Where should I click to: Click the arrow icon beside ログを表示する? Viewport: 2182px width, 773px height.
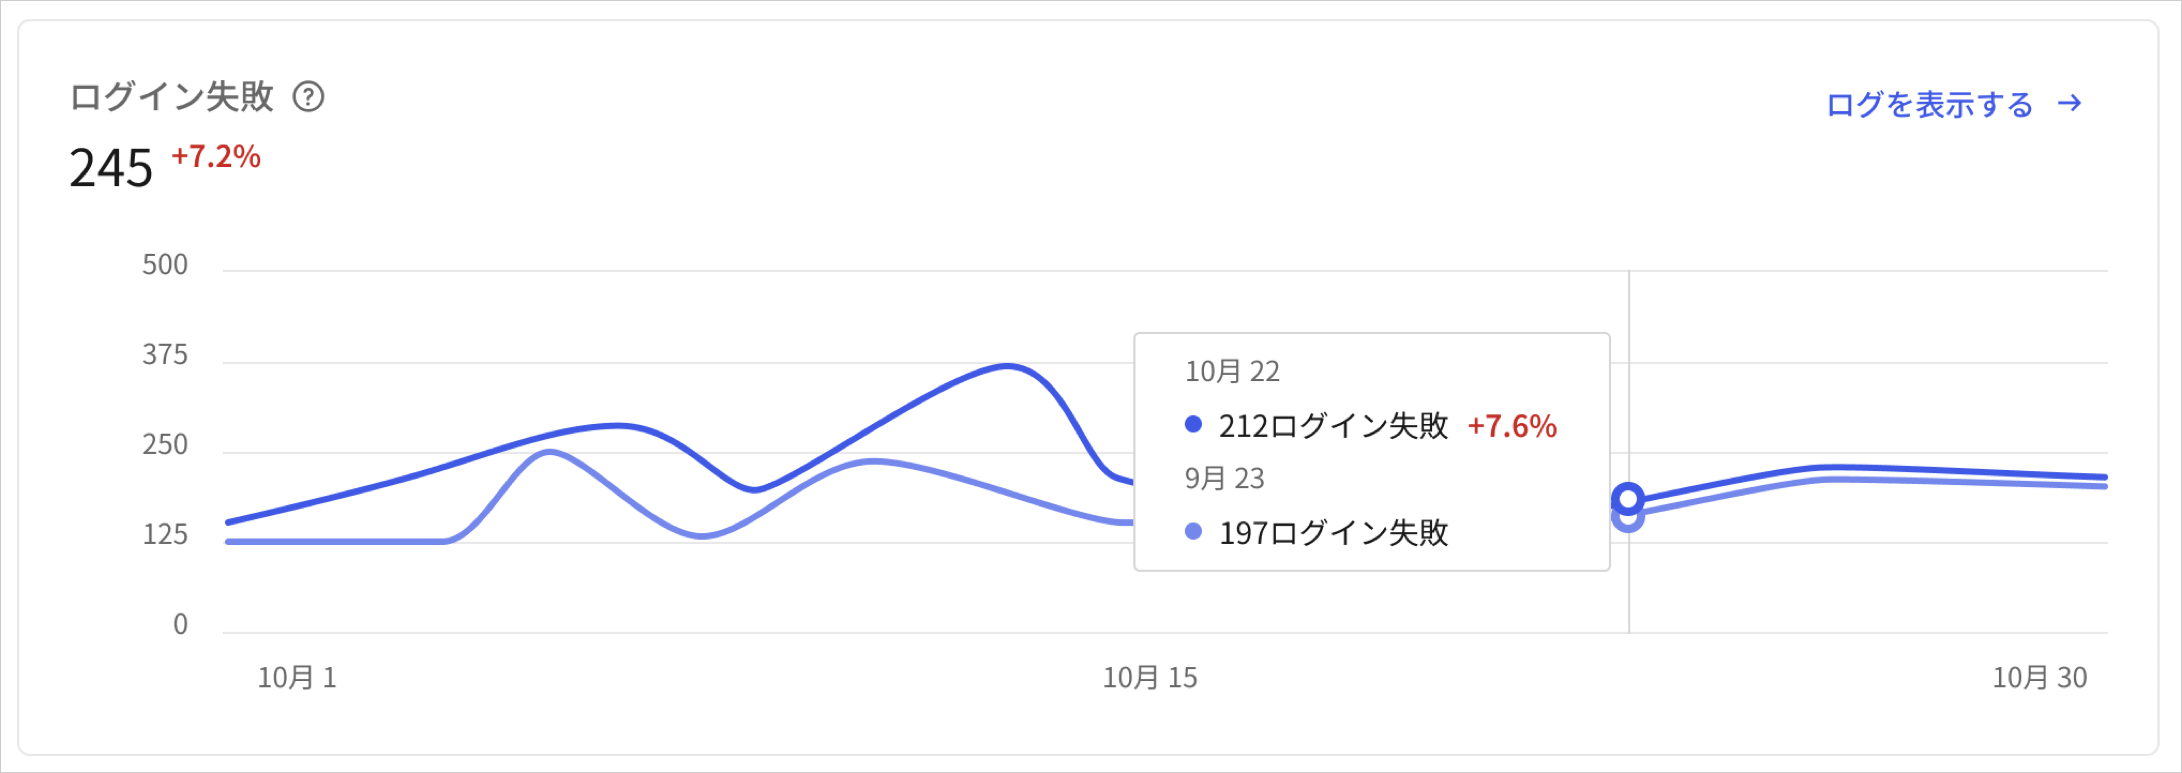tap(2070, 103)
